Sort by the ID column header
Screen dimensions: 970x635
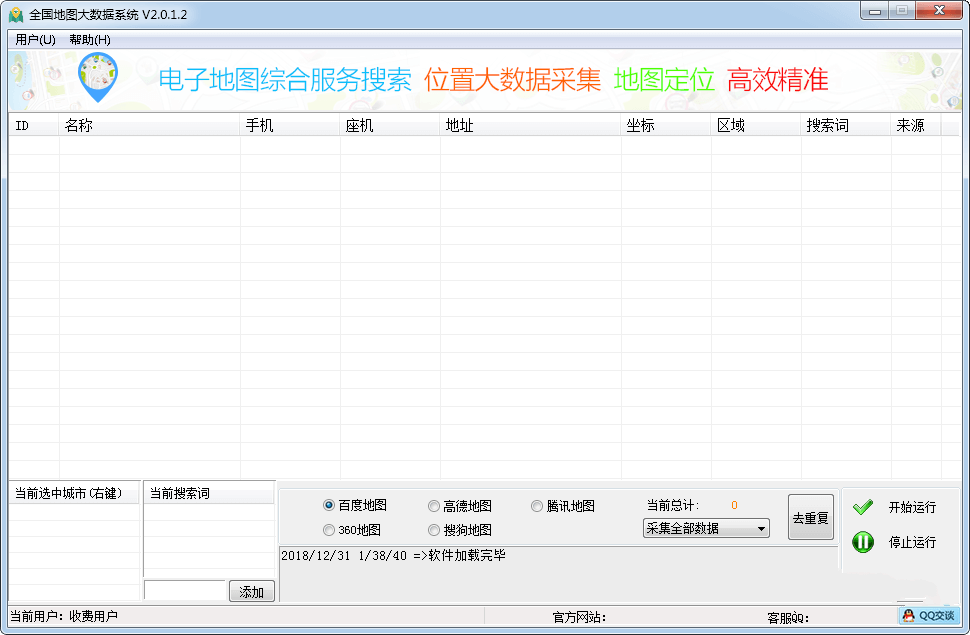[x=34, y=125]
